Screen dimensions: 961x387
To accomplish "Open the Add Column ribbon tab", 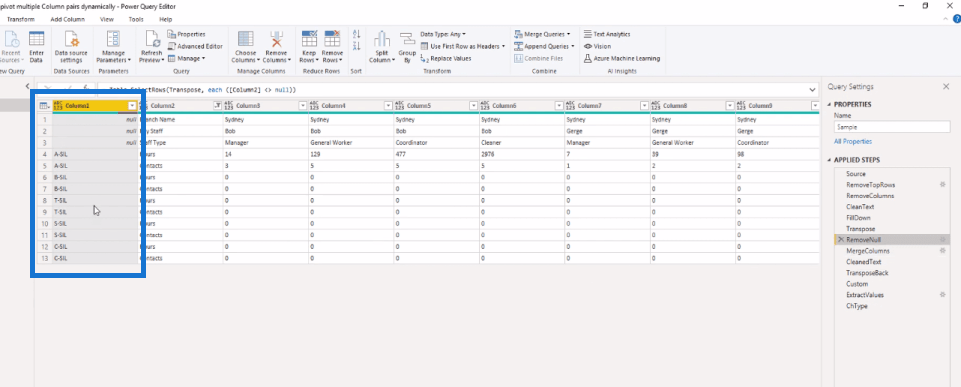I will tap(67, 19).
